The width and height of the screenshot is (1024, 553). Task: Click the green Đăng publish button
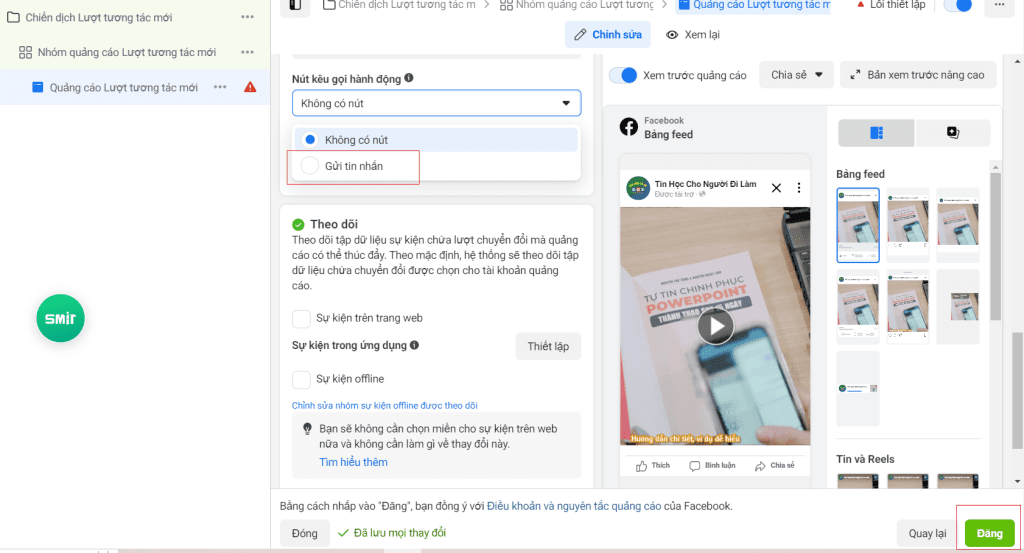pyautogui.click(x=989, y=533)
